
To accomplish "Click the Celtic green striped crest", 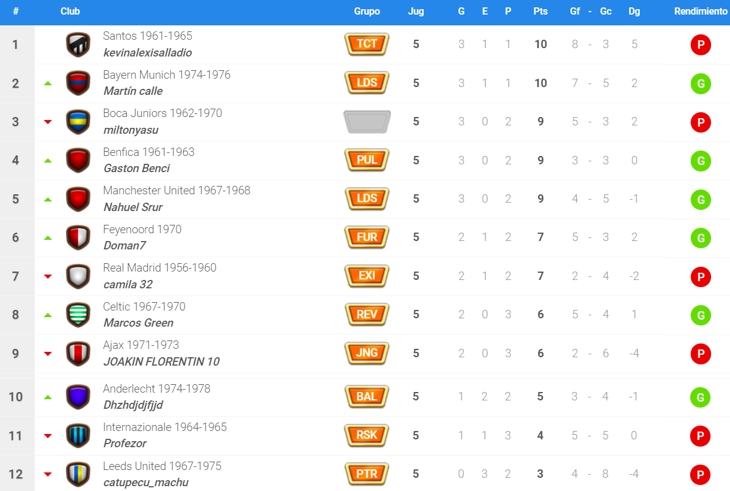I will click(78, 315).
